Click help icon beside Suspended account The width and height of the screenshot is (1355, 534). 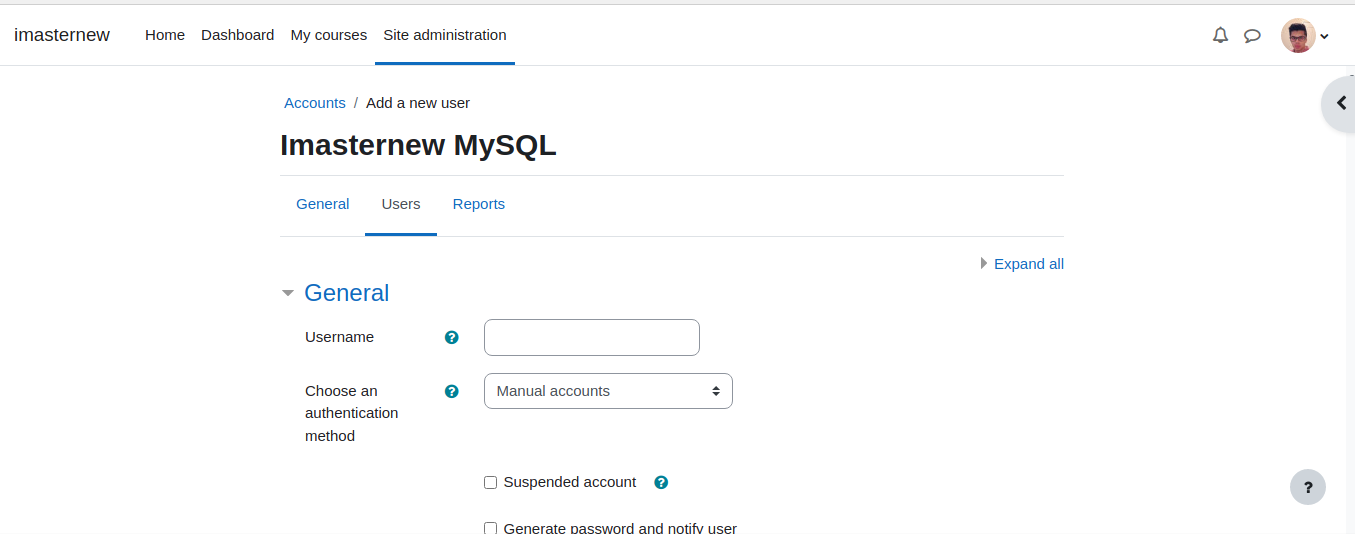[x=661, y=482]
